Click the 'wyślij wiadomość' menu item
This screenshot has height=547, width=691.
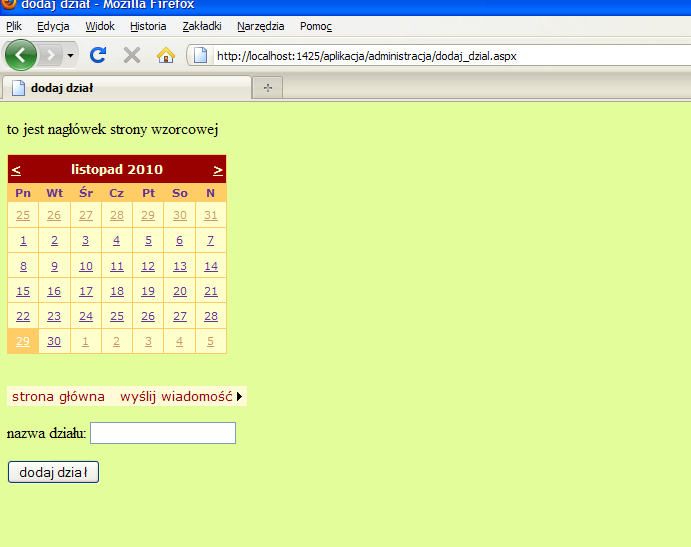coord(176,397)
